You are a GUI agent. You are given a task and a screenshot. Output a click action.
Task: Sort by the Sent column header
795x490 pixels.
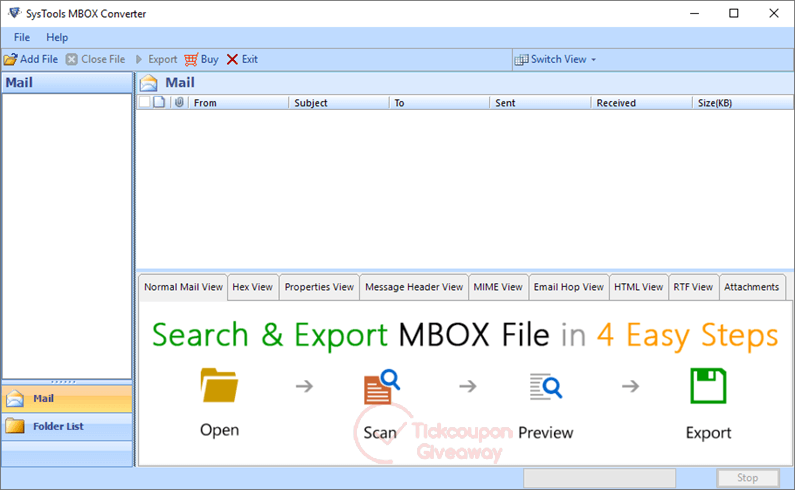[x=540, y=103]
